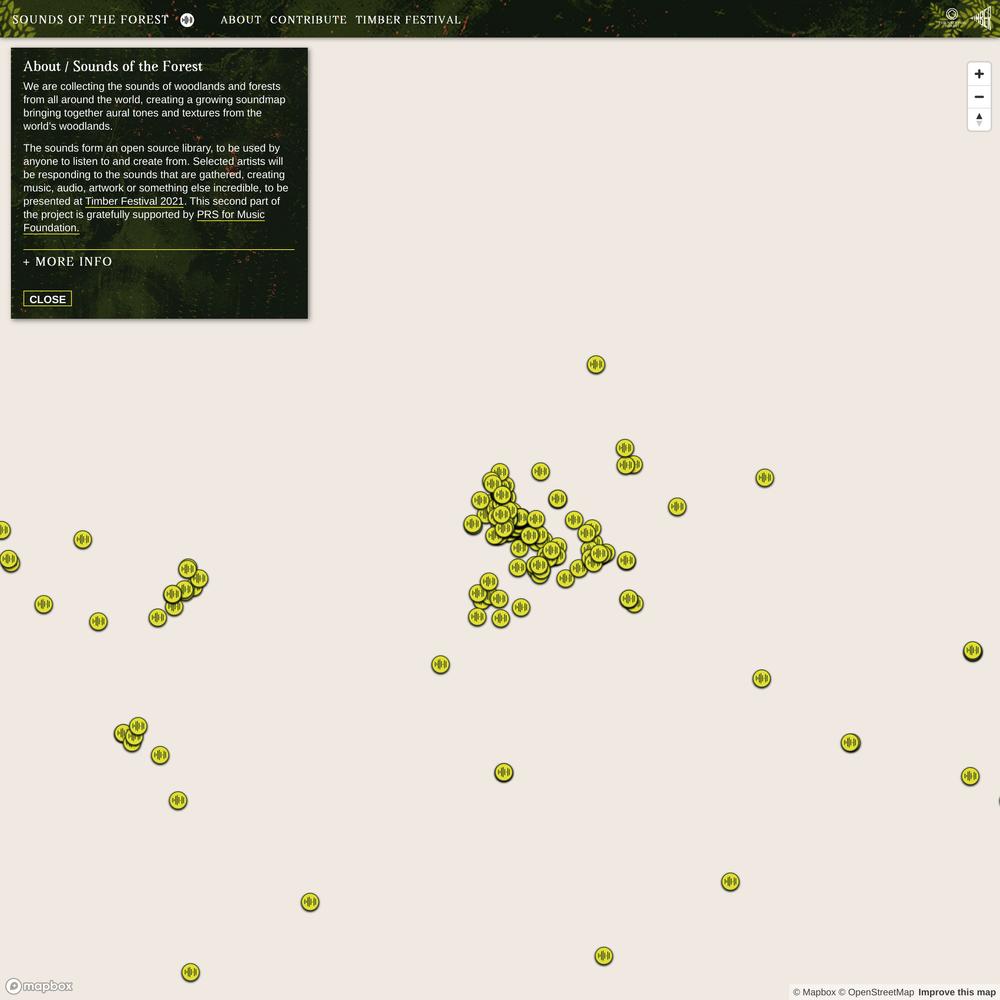Viewport: 1000px width, 1000px height.
Task: Click the Mapbox logo in the map corner
Action: point(40,986)
